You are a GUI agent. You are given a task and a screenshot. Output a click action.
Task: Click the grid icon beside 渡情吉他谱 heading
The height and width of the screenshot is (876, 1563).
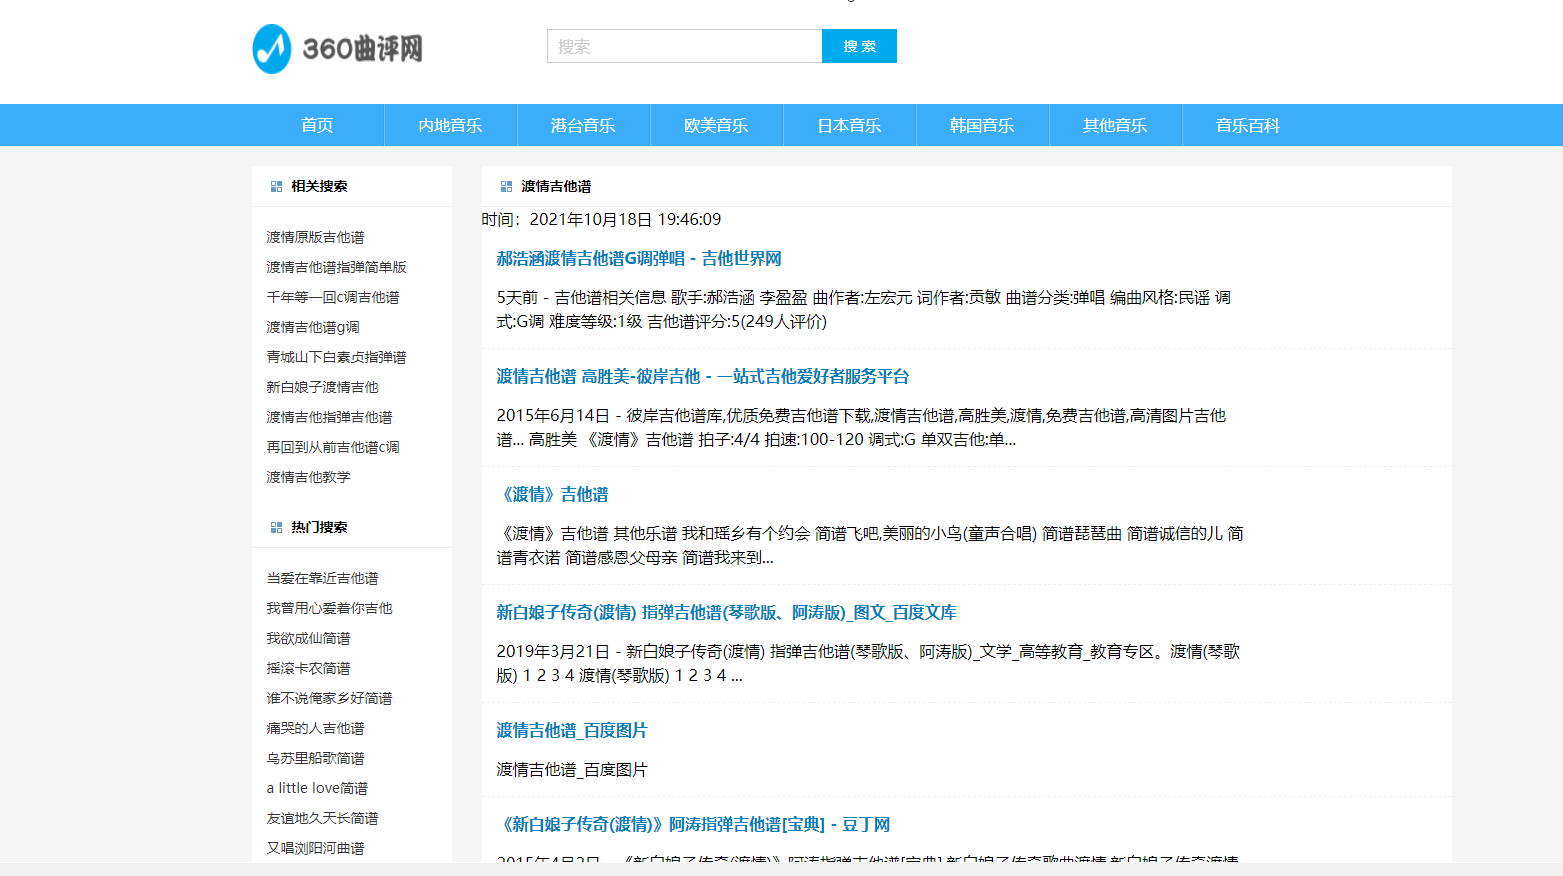pyautogui.click(x=506, y=187)
